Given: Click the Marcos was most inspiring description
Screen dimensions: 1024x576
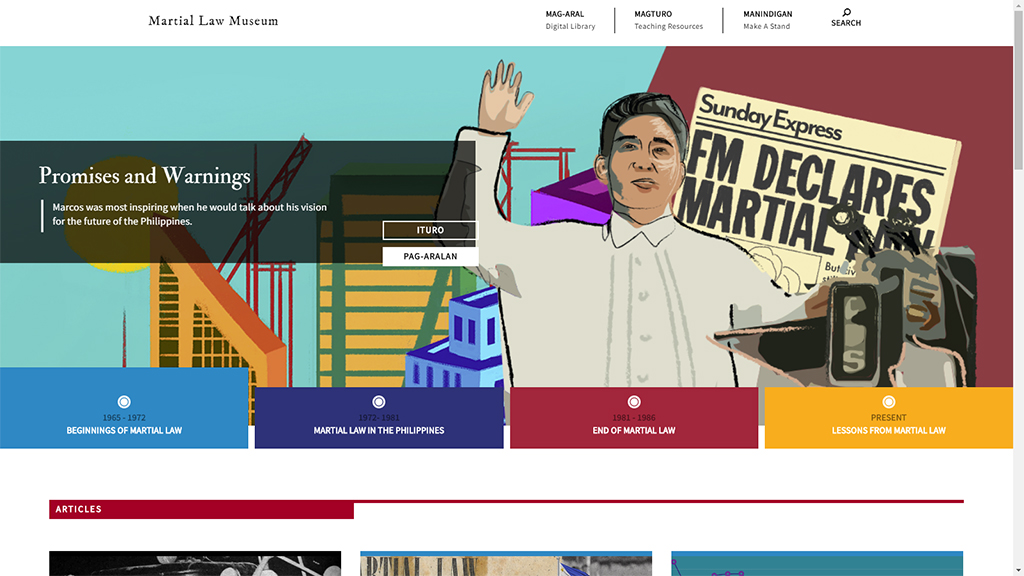Looking at the screenshot, I should point(189,214).
